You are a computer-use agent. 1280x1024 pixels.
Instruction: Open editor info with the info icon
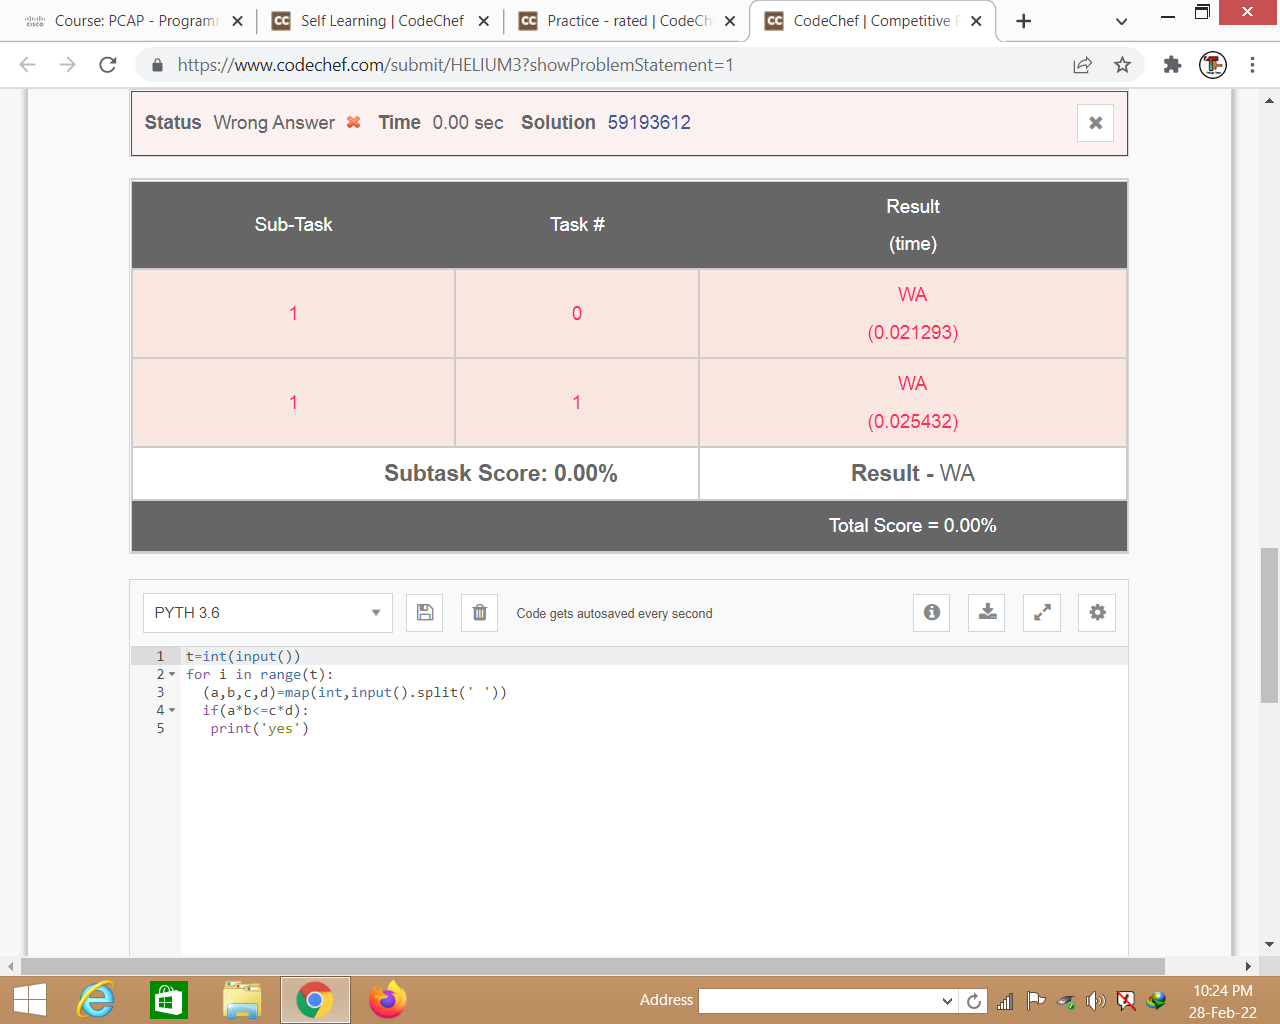[931, 612]
